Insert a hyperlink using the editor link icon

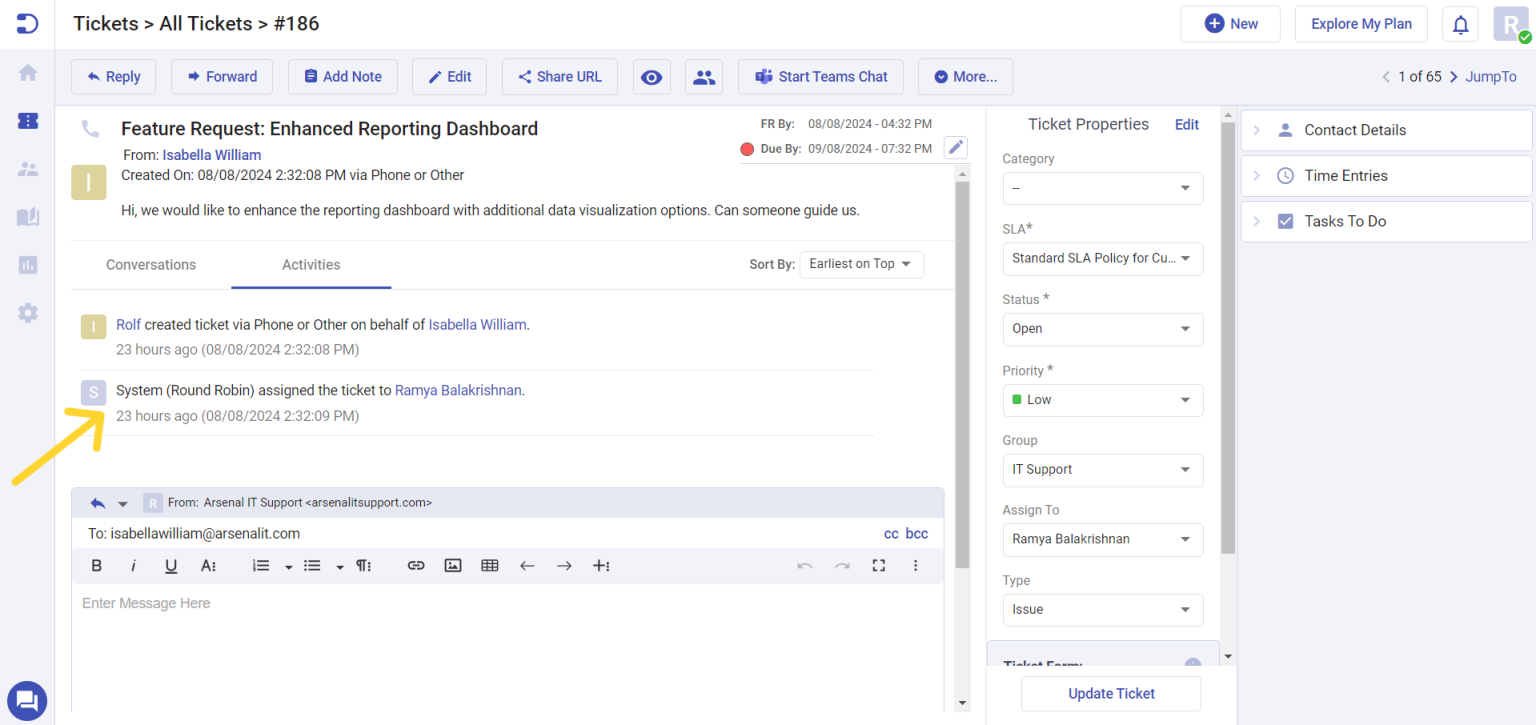coord(416,565)
